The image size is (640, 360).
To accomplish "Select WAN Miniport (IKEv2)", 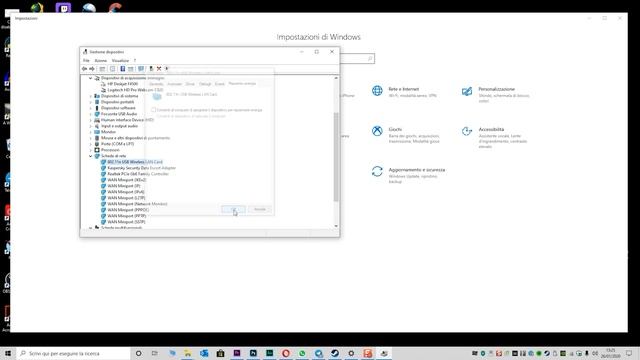I will [x=127, y=180].
